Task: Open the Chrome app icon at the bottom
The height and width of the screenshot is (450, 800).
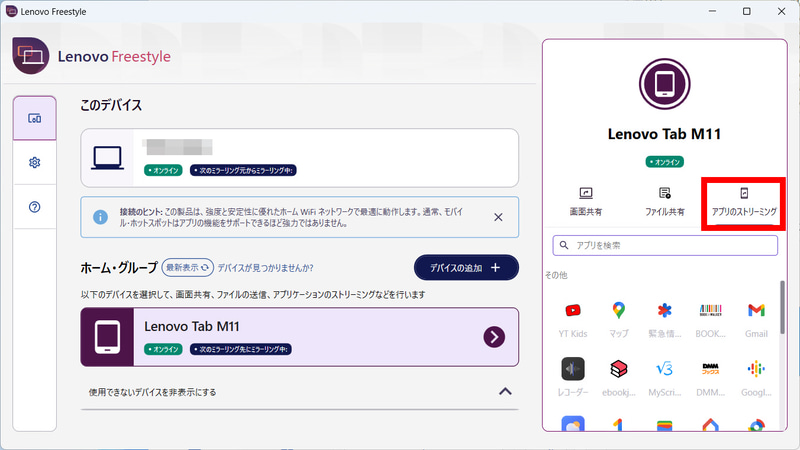Action: (756, 424)
